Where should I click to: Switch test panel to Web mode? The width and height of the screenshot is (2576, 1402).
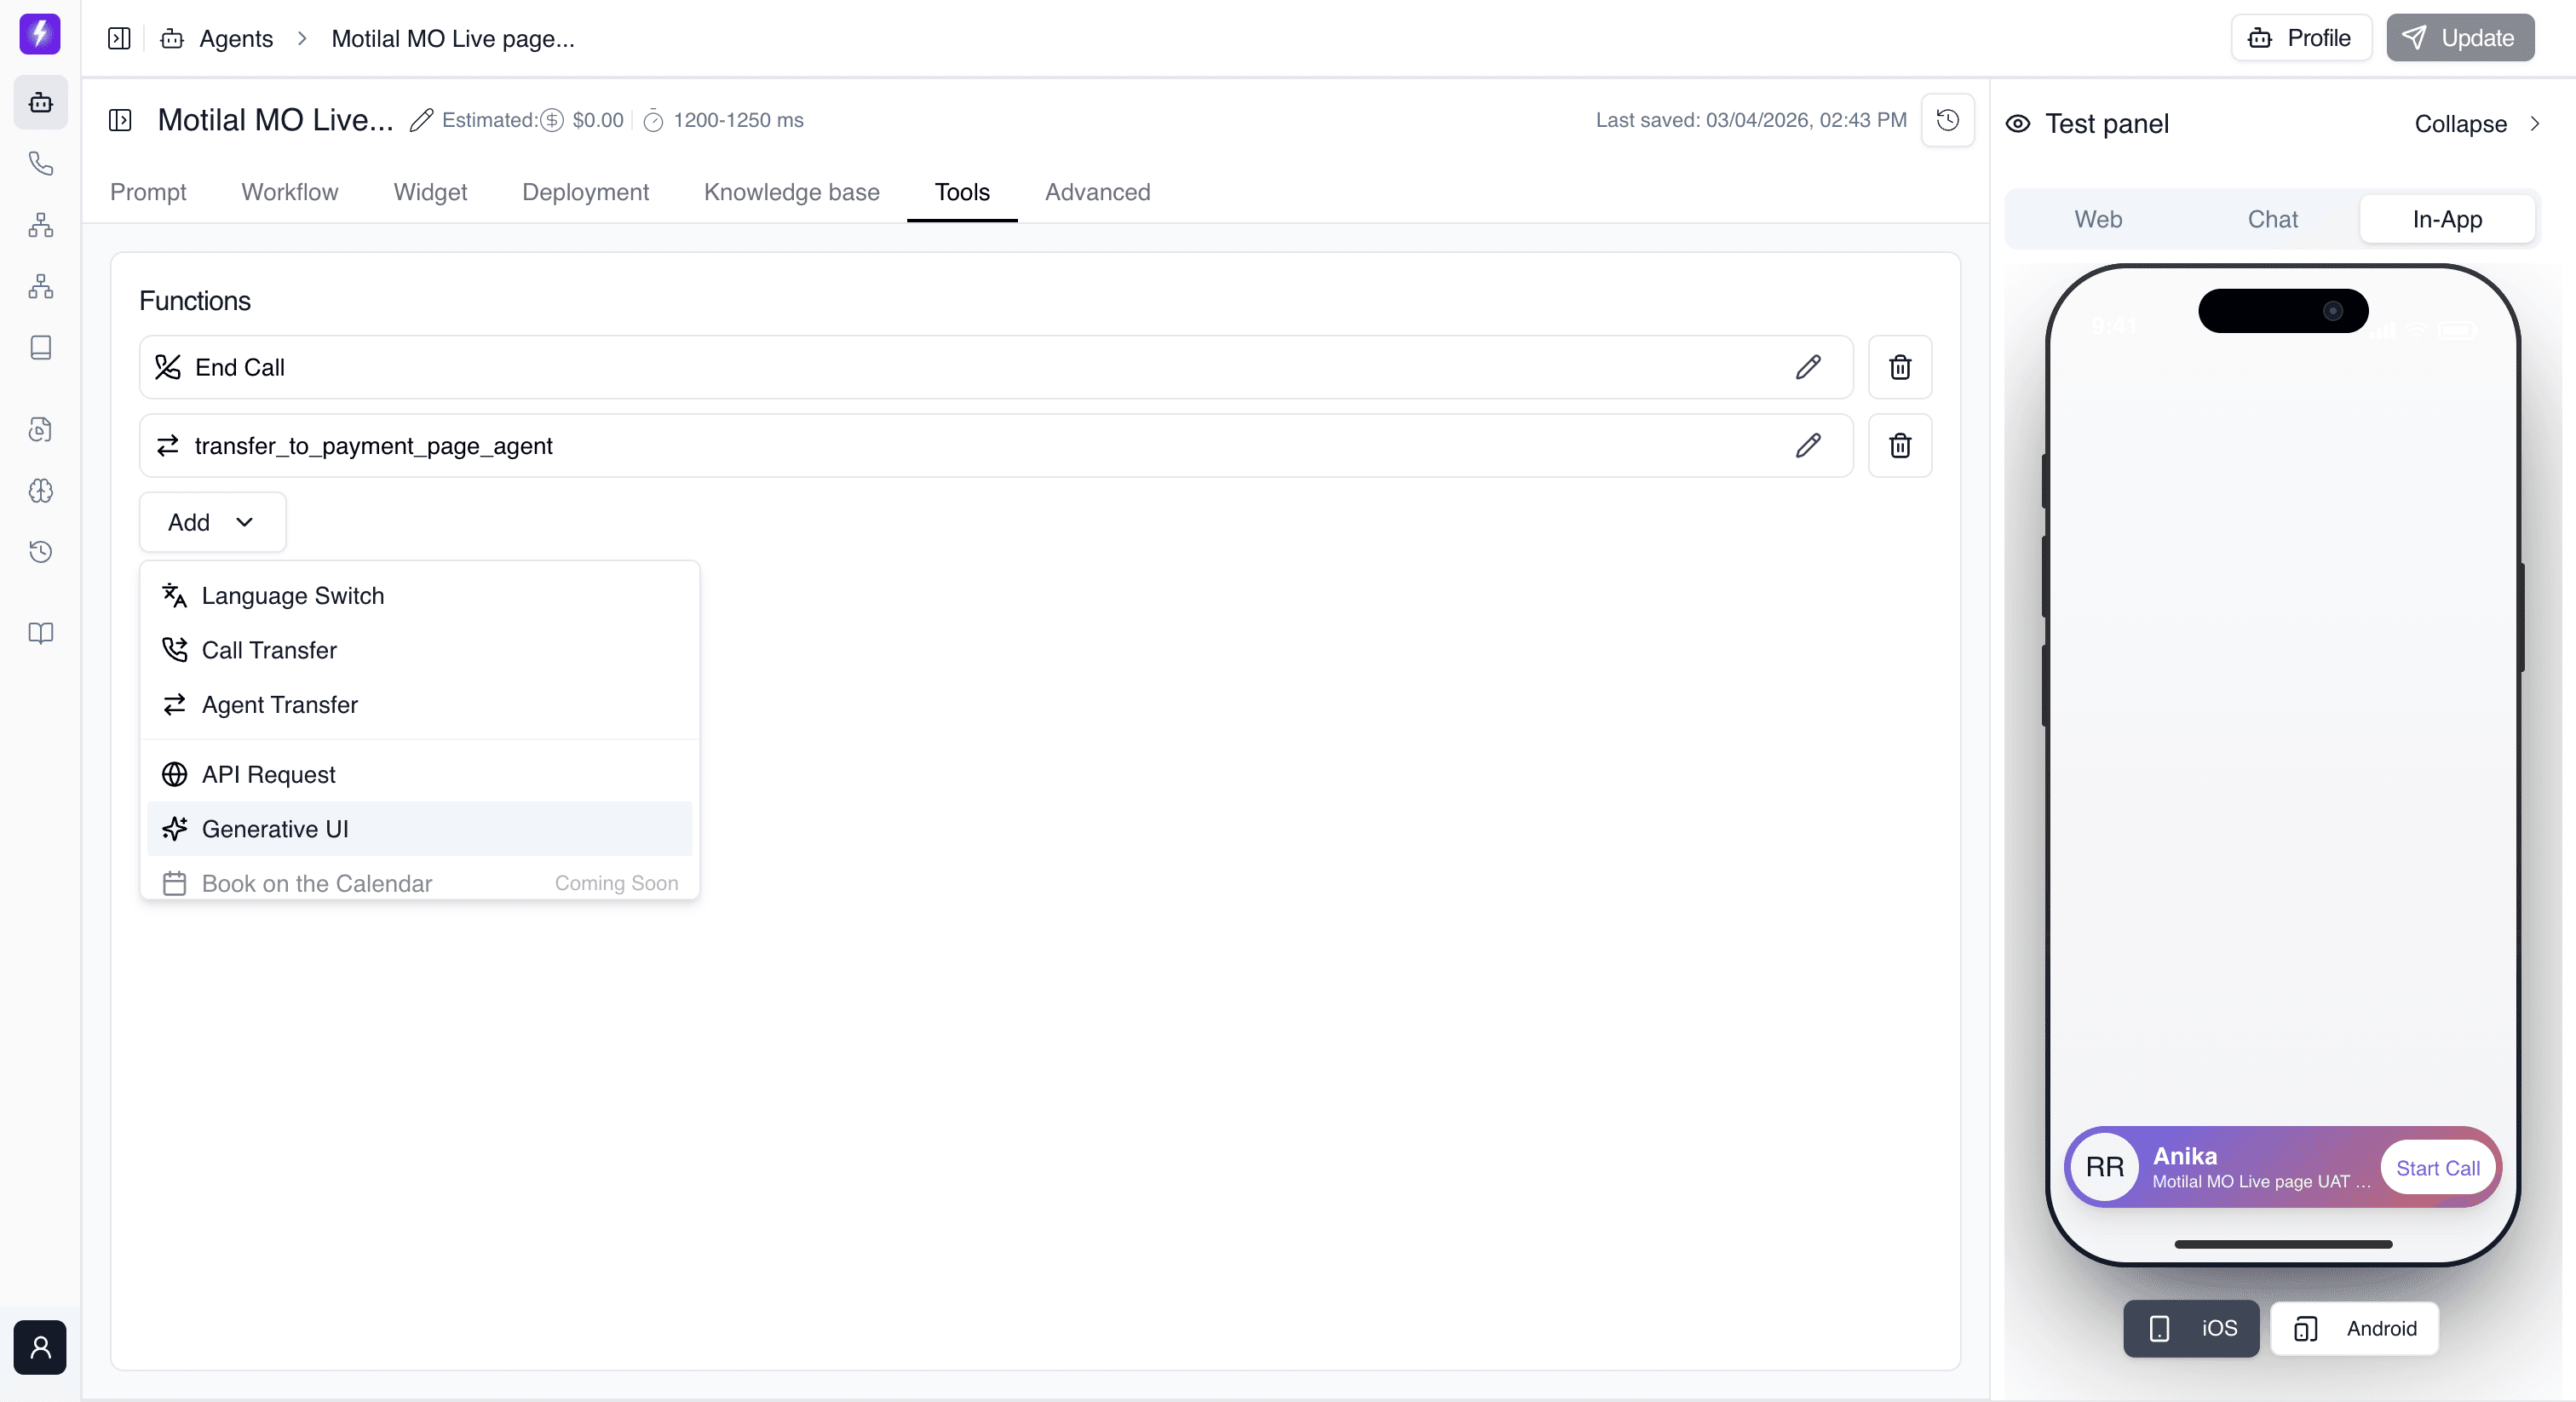coord(2098,219)
